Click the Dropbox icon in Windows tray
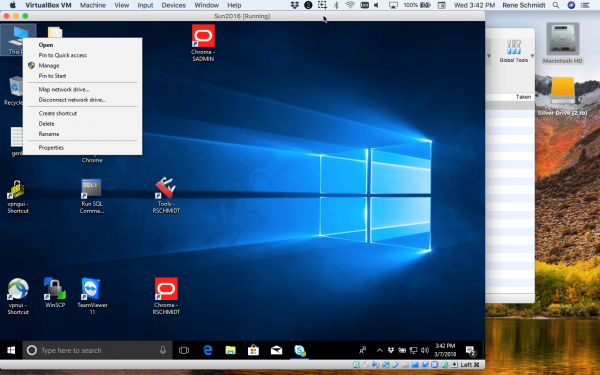 (391, 350)
